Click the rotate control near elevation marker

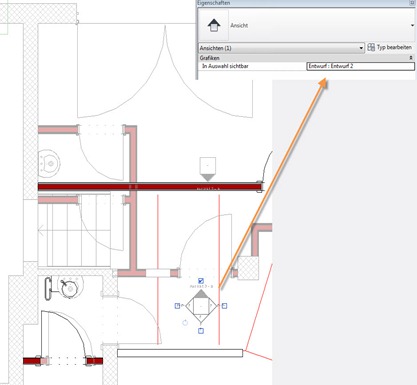tap(185, 323)
